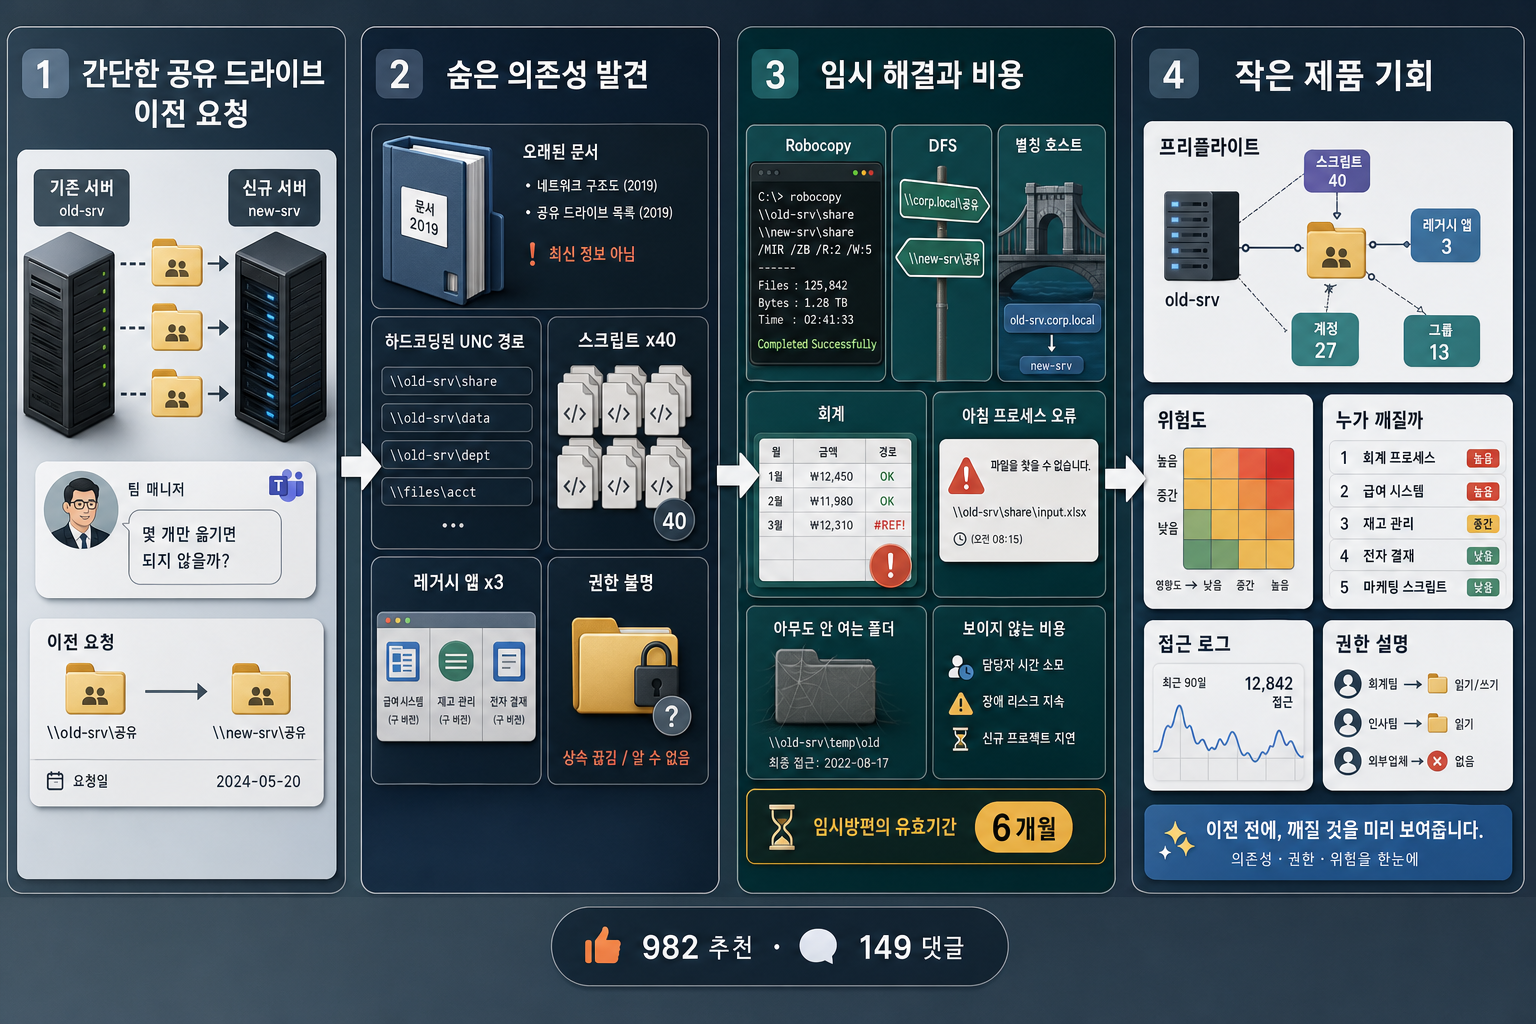This screenshot has width=1536, height=1024.
Task: Click the hourglass icon beside 임시방편의 유효기간
Action: [782, 827]
